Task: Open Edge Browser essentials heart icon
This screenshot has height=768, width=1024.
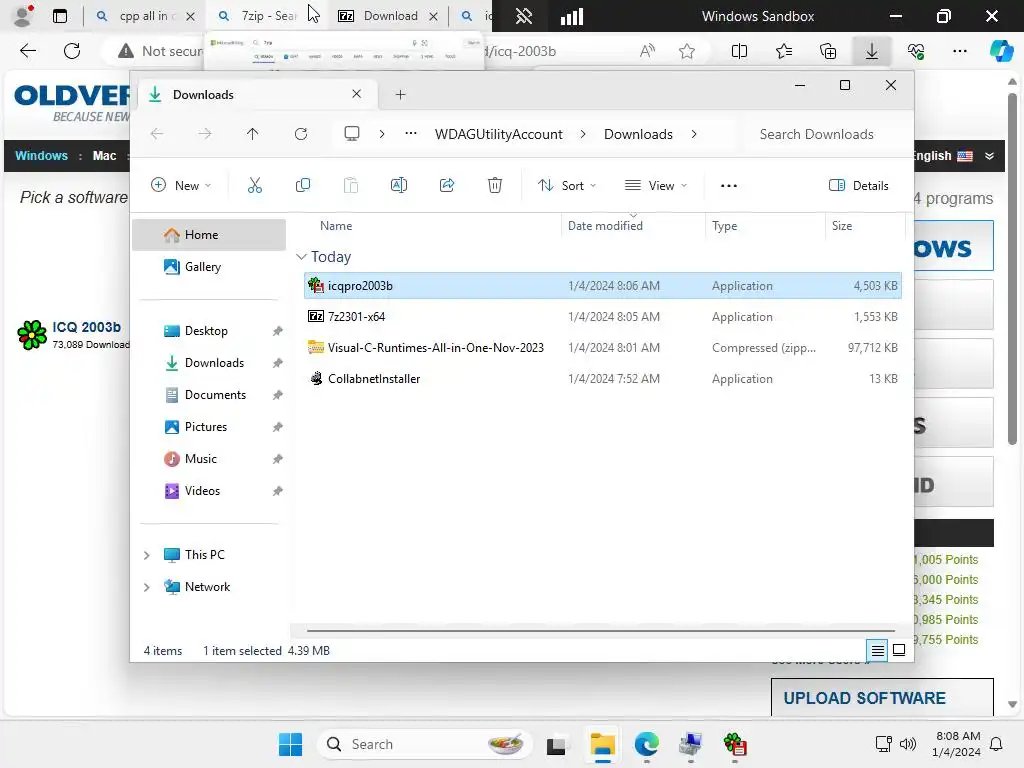Action: (x=916, y=51)
